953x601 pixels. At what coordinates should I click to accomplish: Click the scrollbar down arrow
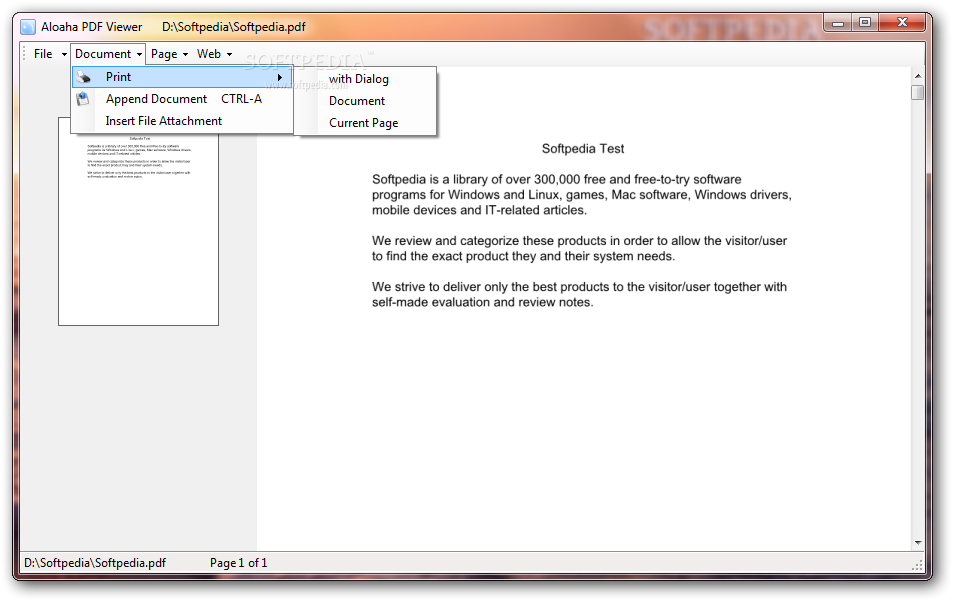click(x=918, y=542)
